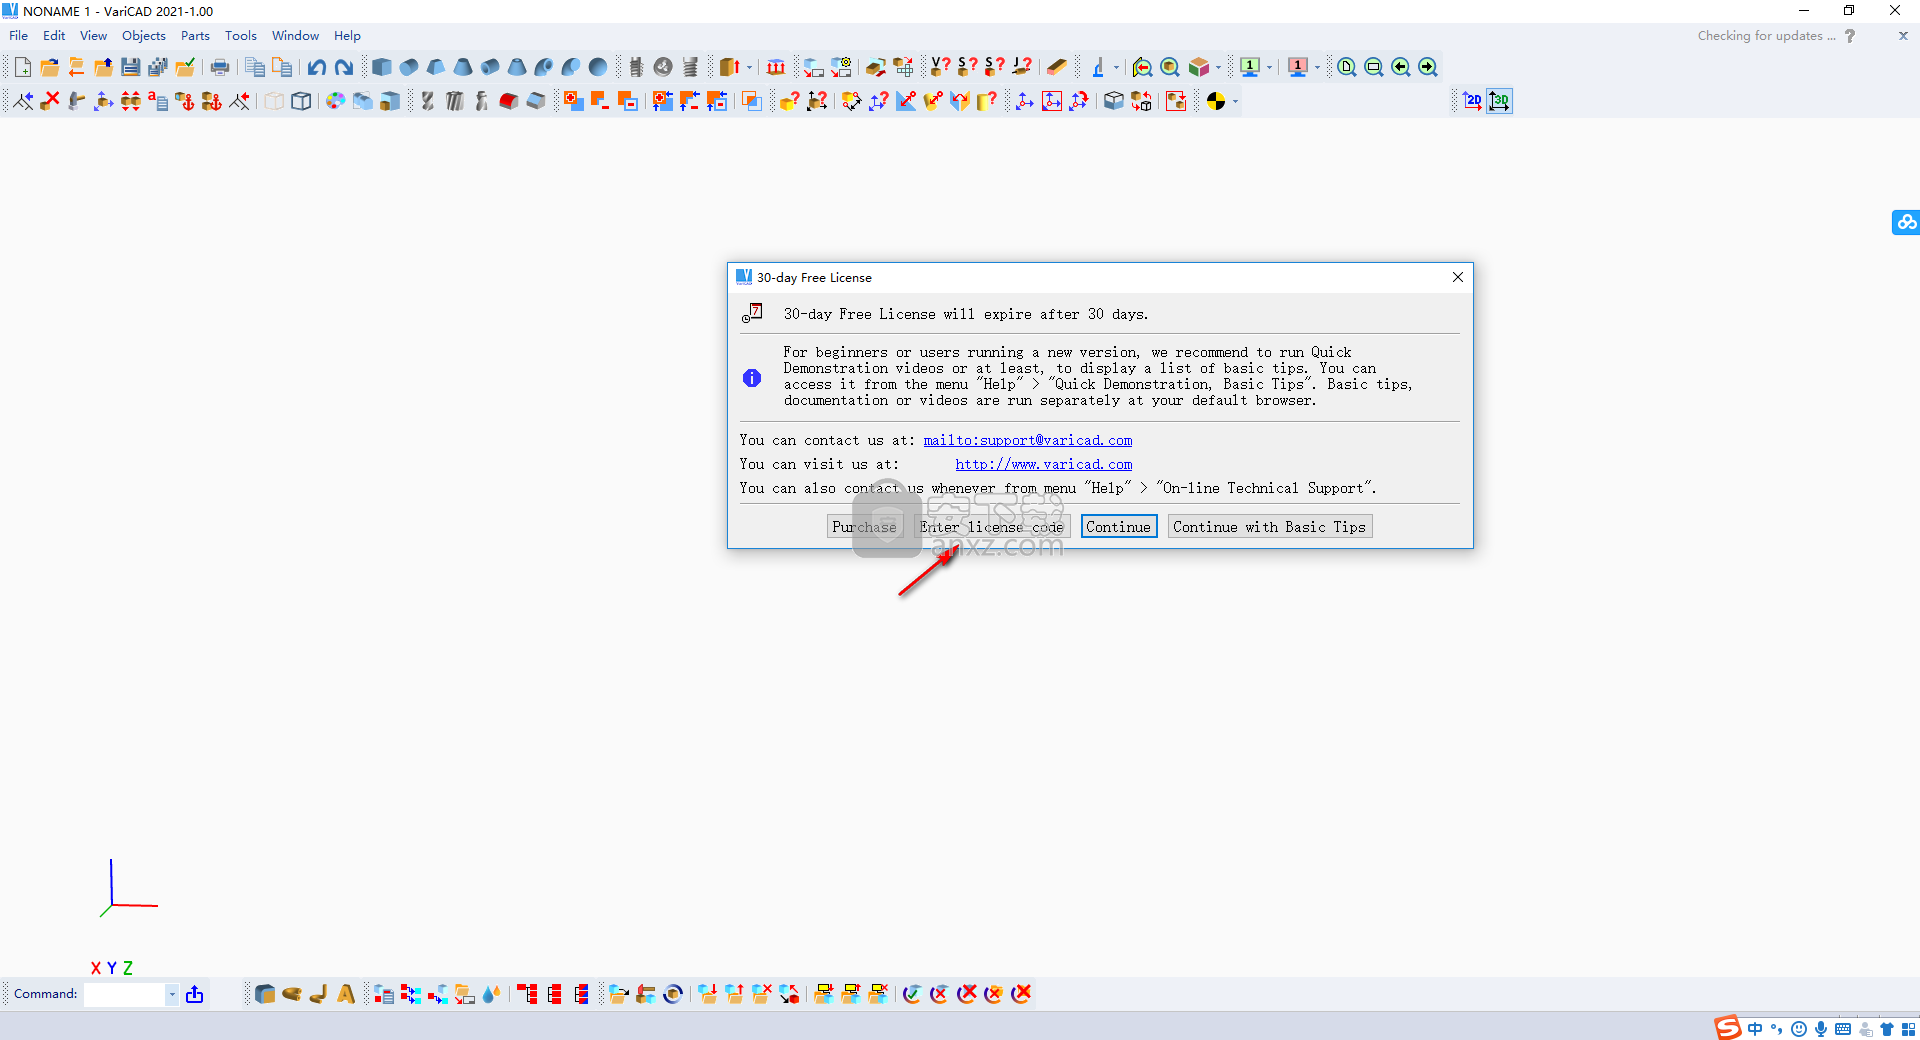The width and height of the screenshot is (1920, 1040).
Task: Redo the last action
Action: [344, 67]
